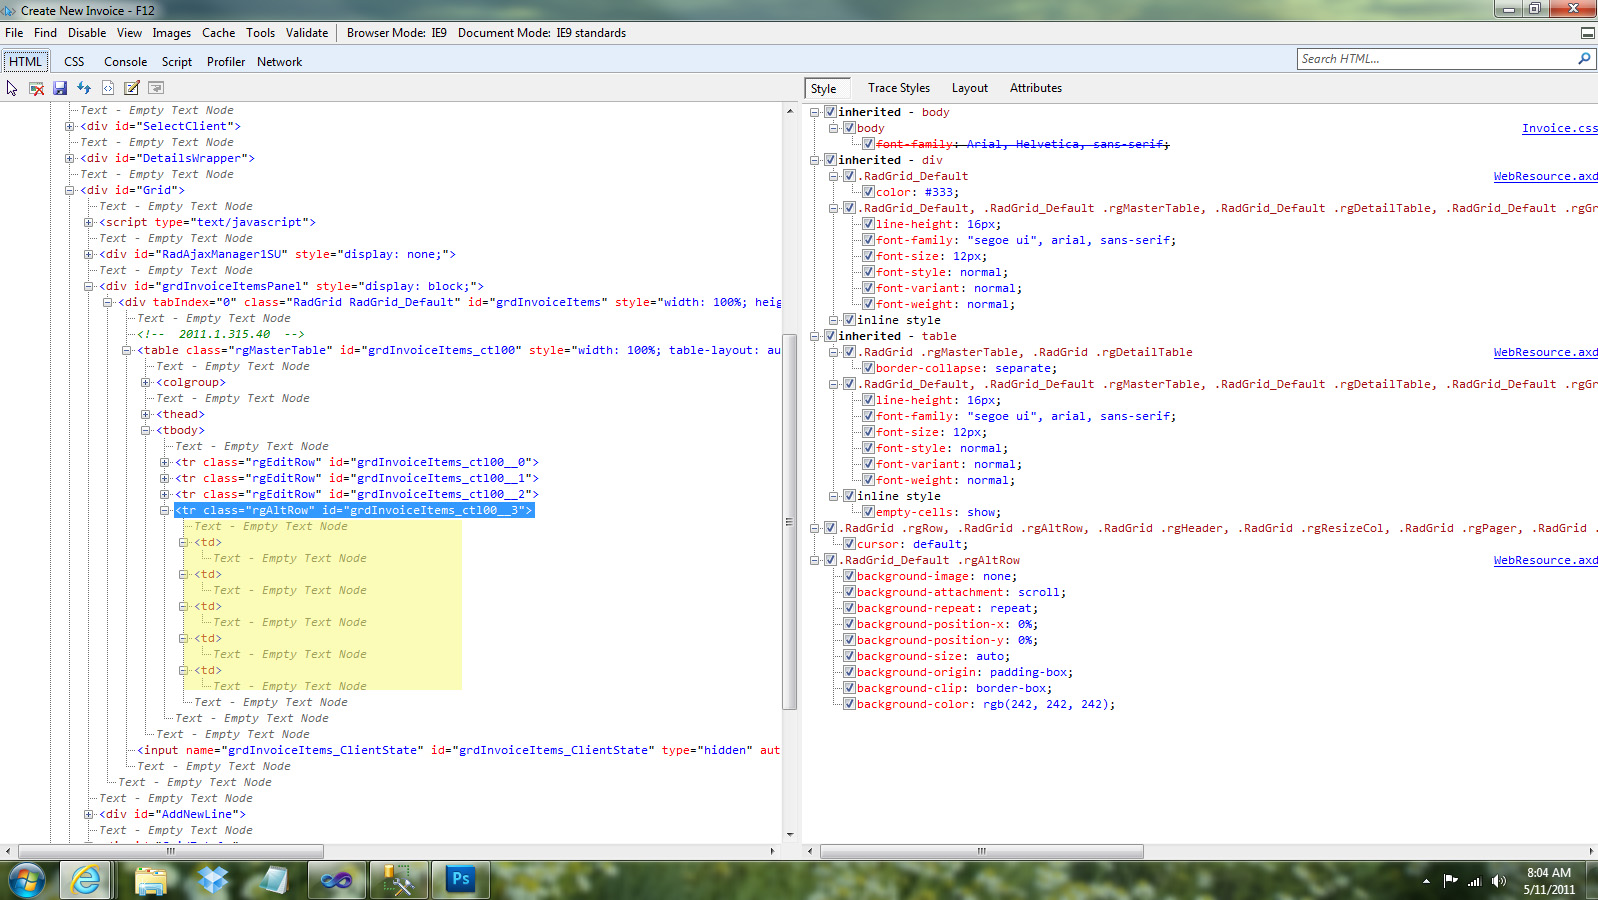Image resolution: width=1598 pixels, height=900 pixels.
Task: Open the Browser Mode: IE9 menu
Action: pos(396,33)
